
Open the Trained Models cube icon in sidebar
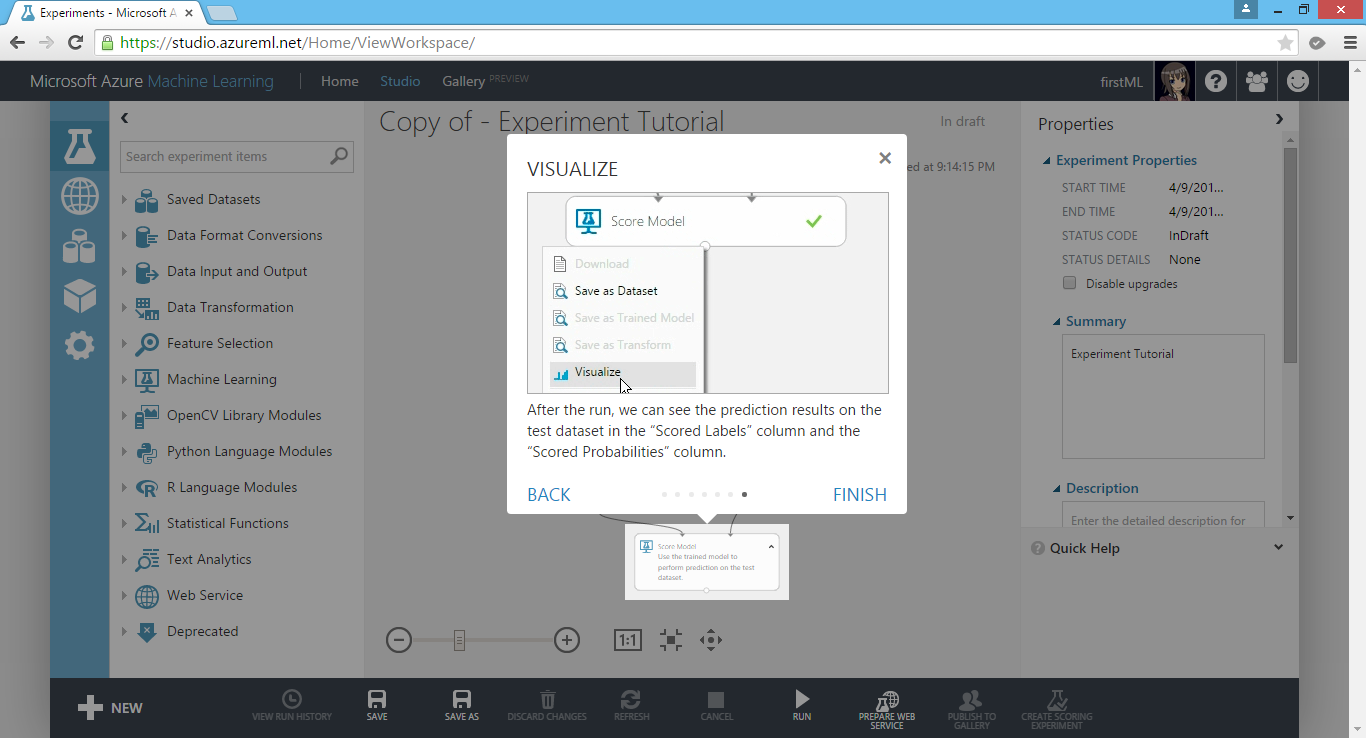(80, 296)
